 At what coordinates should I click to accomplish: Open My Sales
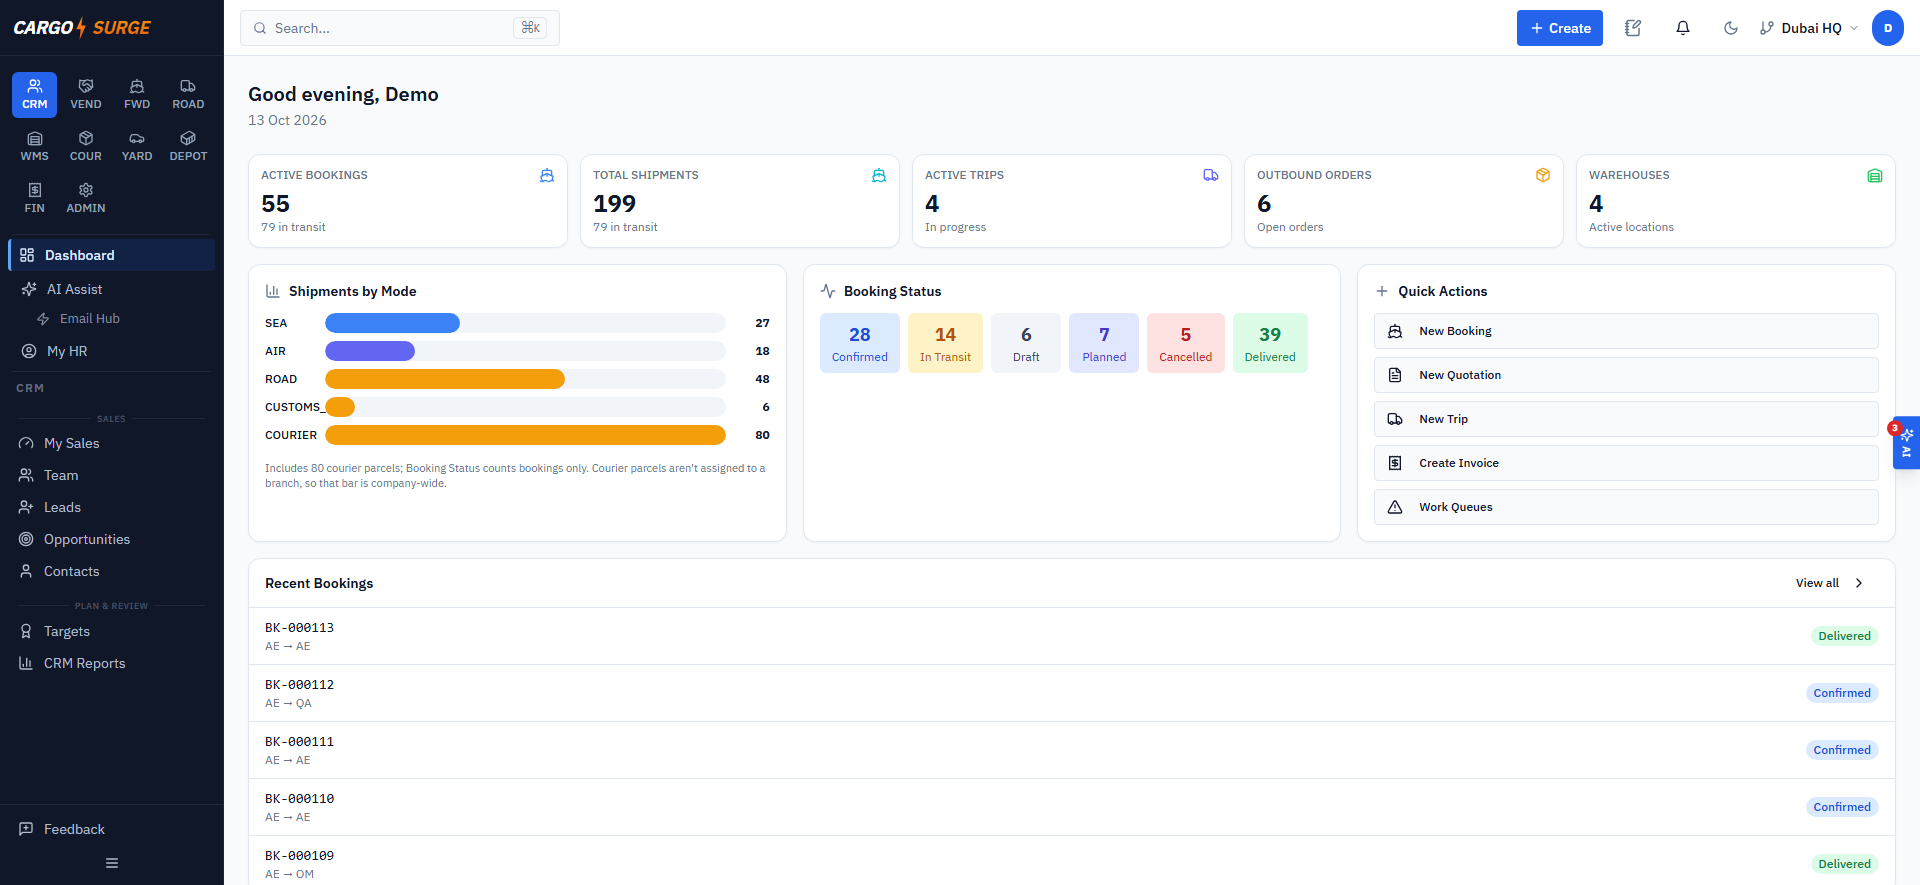[x=112, y=443]
